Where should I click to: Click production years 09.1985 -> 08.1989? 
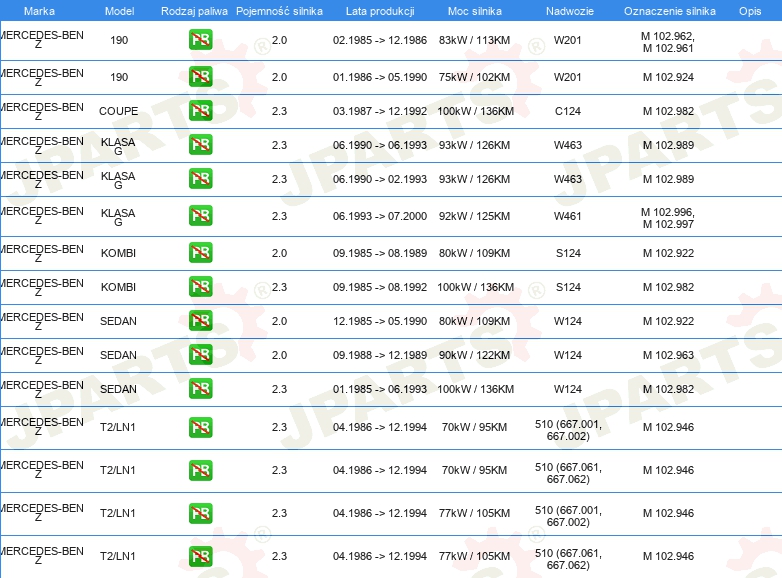380,253
